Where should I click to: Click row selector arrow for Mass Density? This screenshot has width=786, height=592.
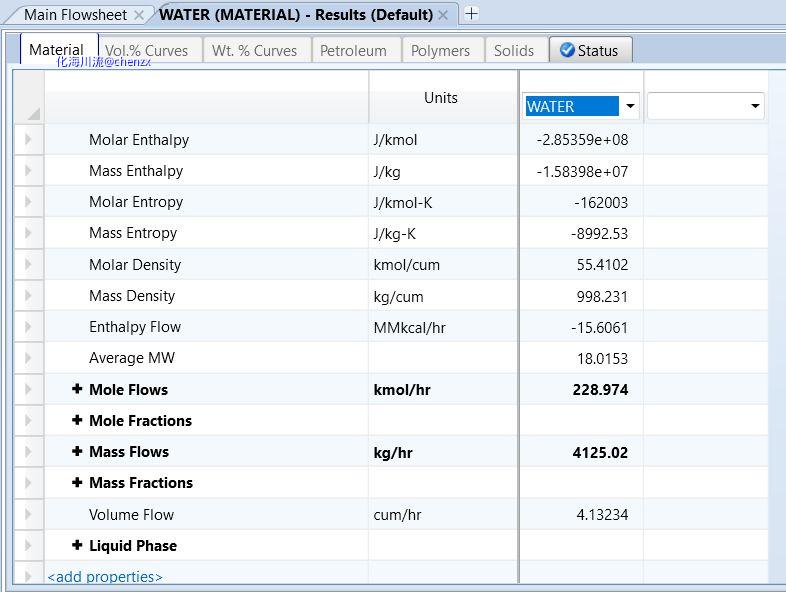[x=29, y=295]
